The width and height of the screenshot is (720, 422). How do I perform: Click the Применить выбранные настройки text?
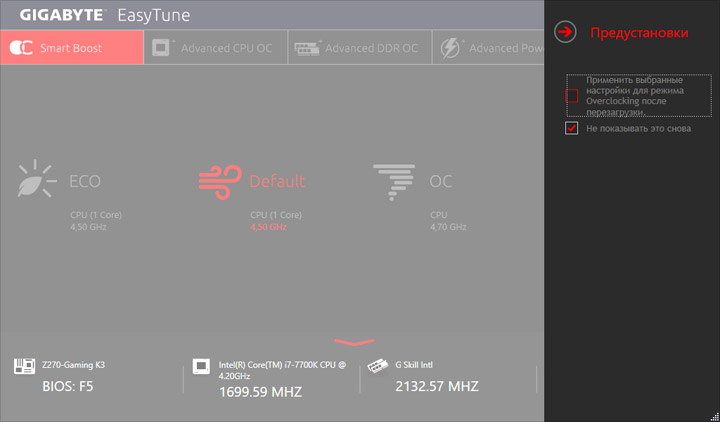coord(635,96)
